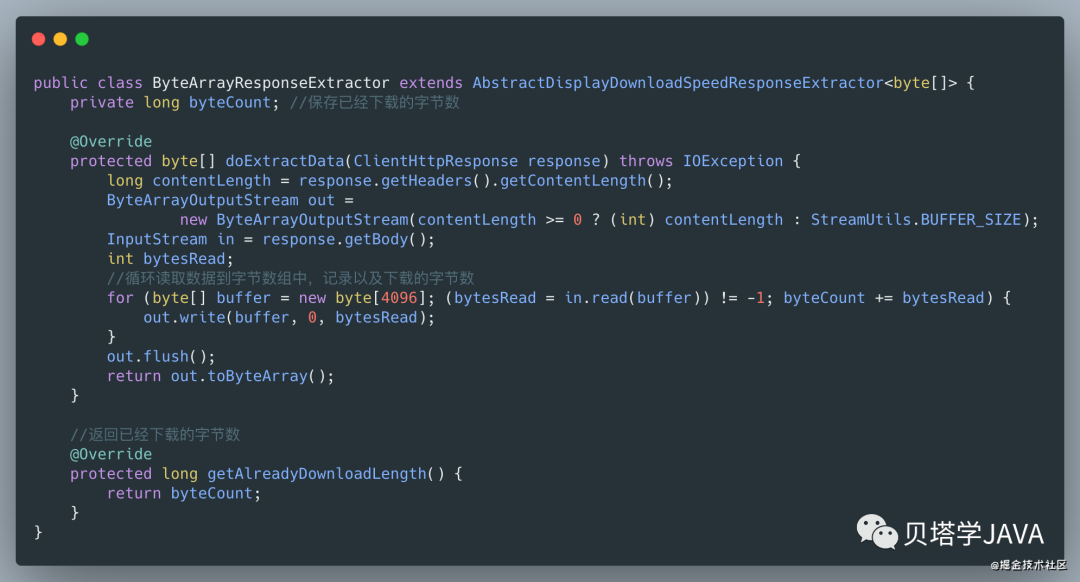Click the 'byteCount += bytesRead' expression
Viewport: 1080px width, 582px height.
click(x=884, y=298)
